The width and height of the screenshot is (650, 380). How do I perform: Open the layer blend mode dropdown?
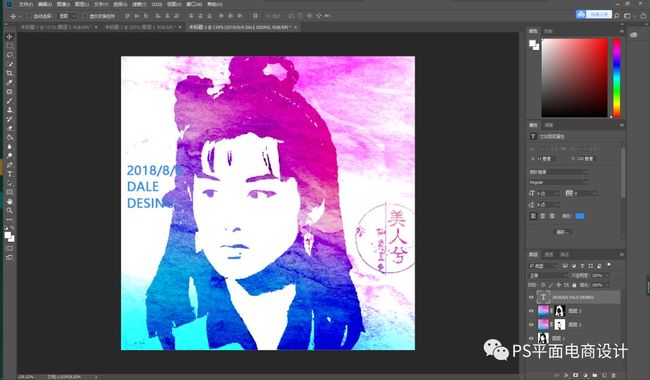click(x=548, y=276)
